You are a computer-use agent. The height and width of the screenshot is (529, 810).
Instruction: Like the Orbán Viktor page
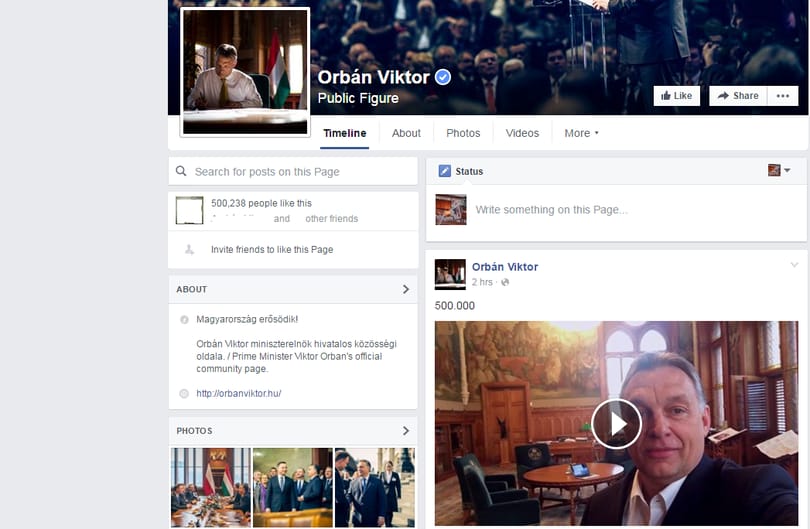coord(677,96)
